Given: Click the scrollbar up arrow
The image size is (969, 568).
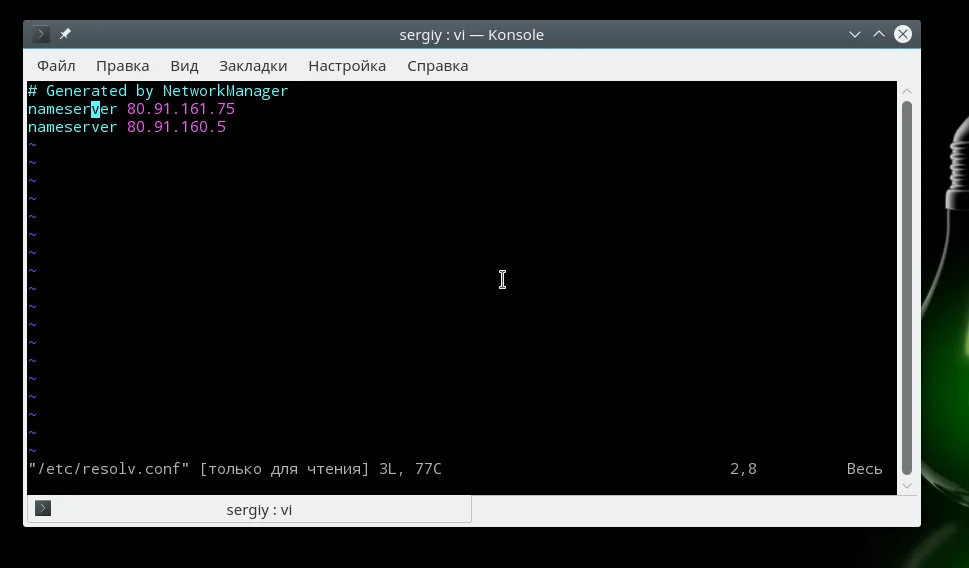Looking at the screenshot, I should click(x=907, y=91).
